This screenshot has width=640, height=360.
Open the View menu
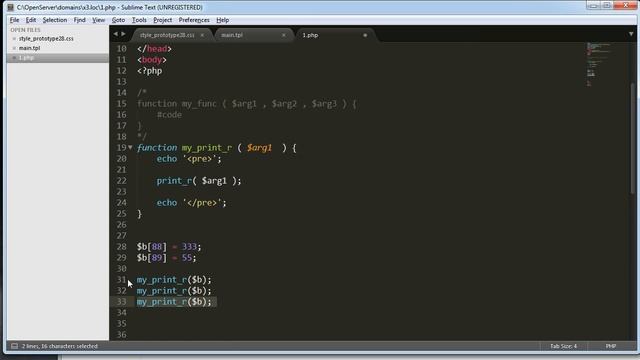coord(98,20)
